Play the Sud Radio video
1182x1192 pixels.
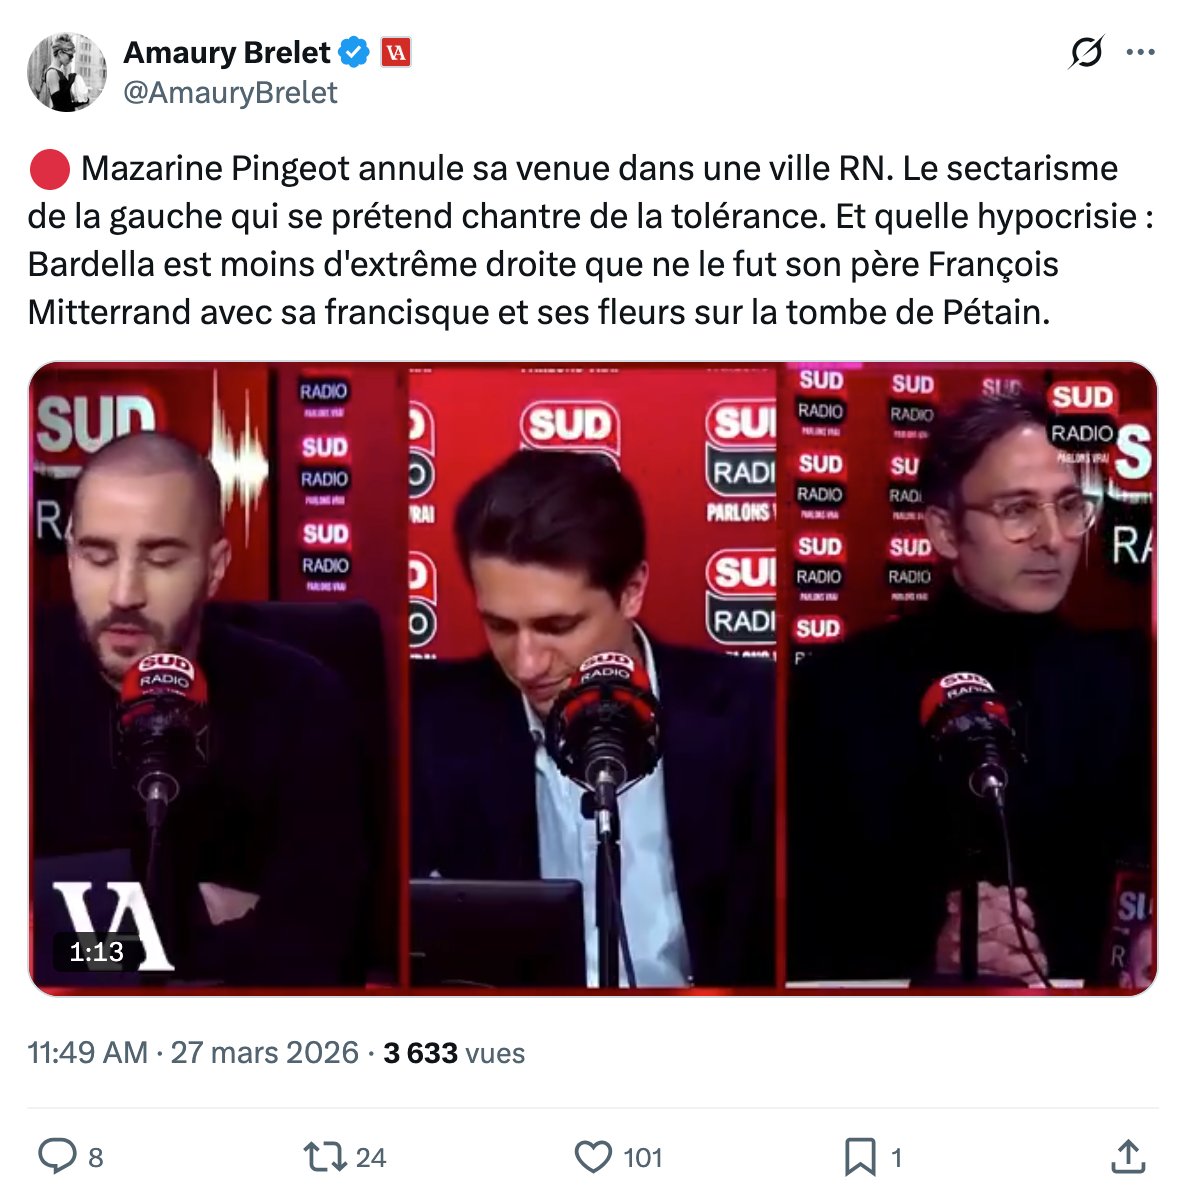click(593, 679)
